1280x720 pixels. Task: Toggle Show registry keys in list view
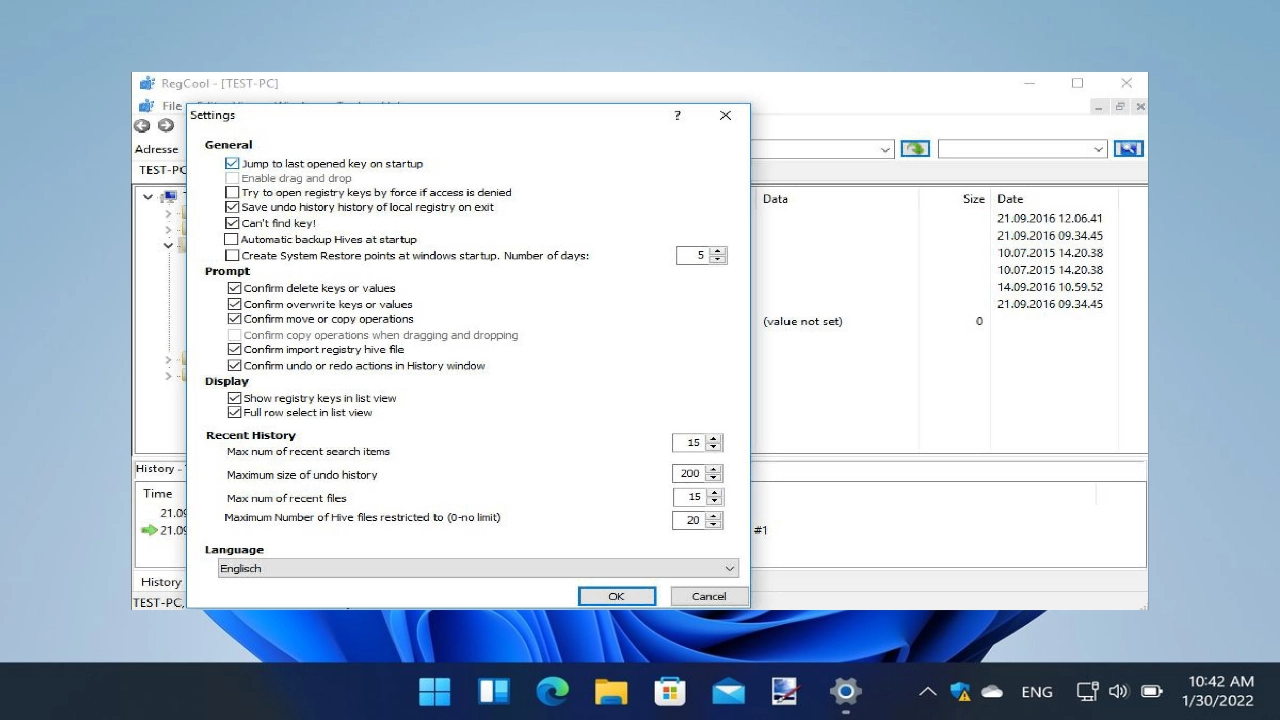(235, 397)
